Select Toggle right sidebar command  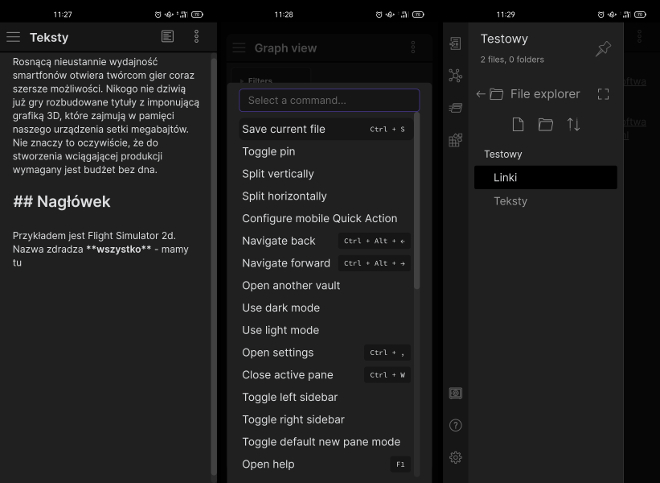coord(293,420)
